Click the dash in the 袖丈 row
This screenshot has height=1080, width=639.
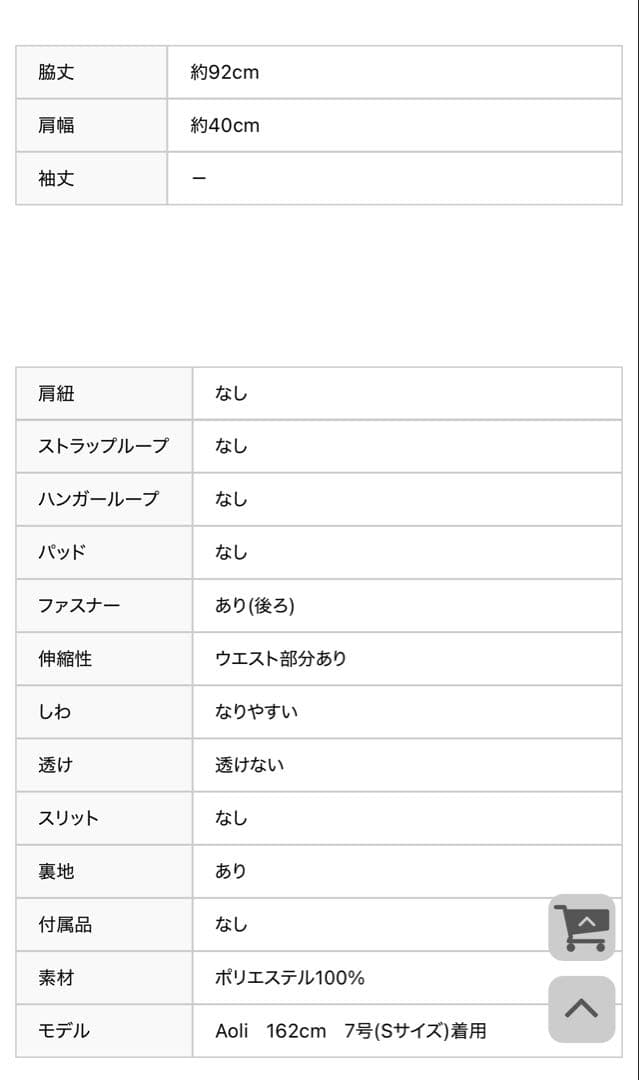click(x=198, y=178)
